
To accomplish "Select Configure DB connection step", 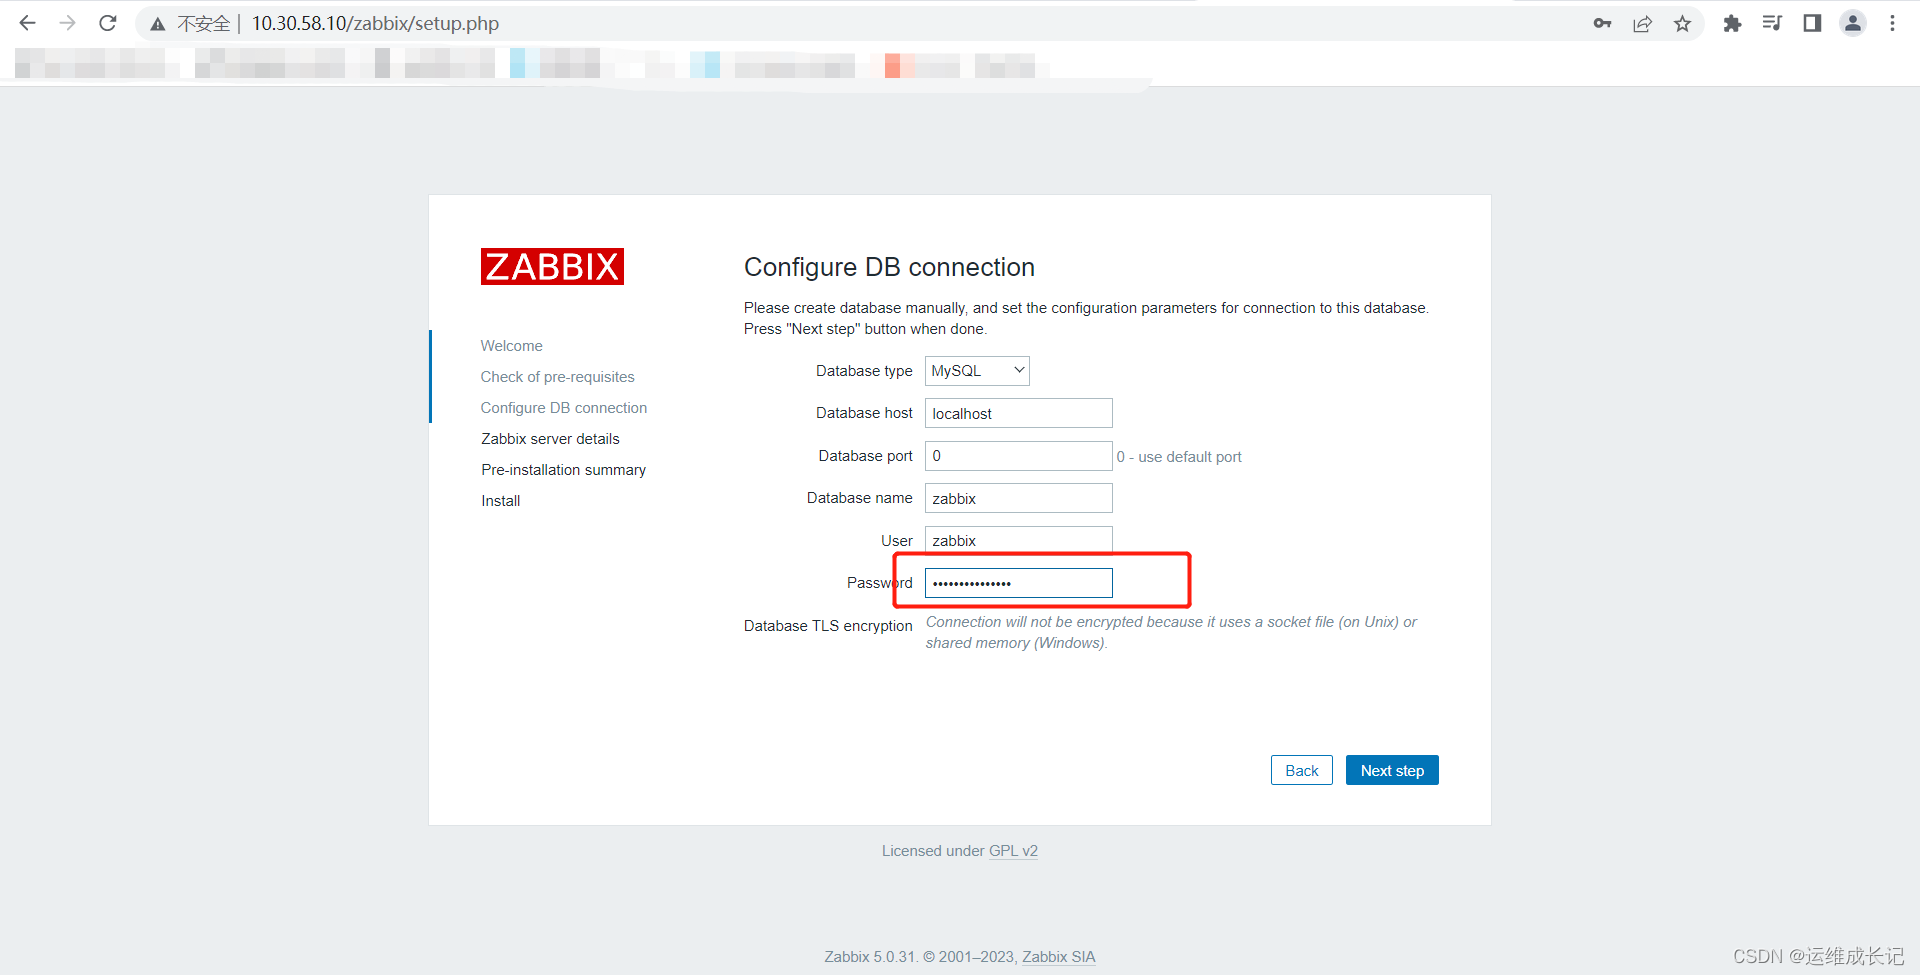I will point(563,408).
